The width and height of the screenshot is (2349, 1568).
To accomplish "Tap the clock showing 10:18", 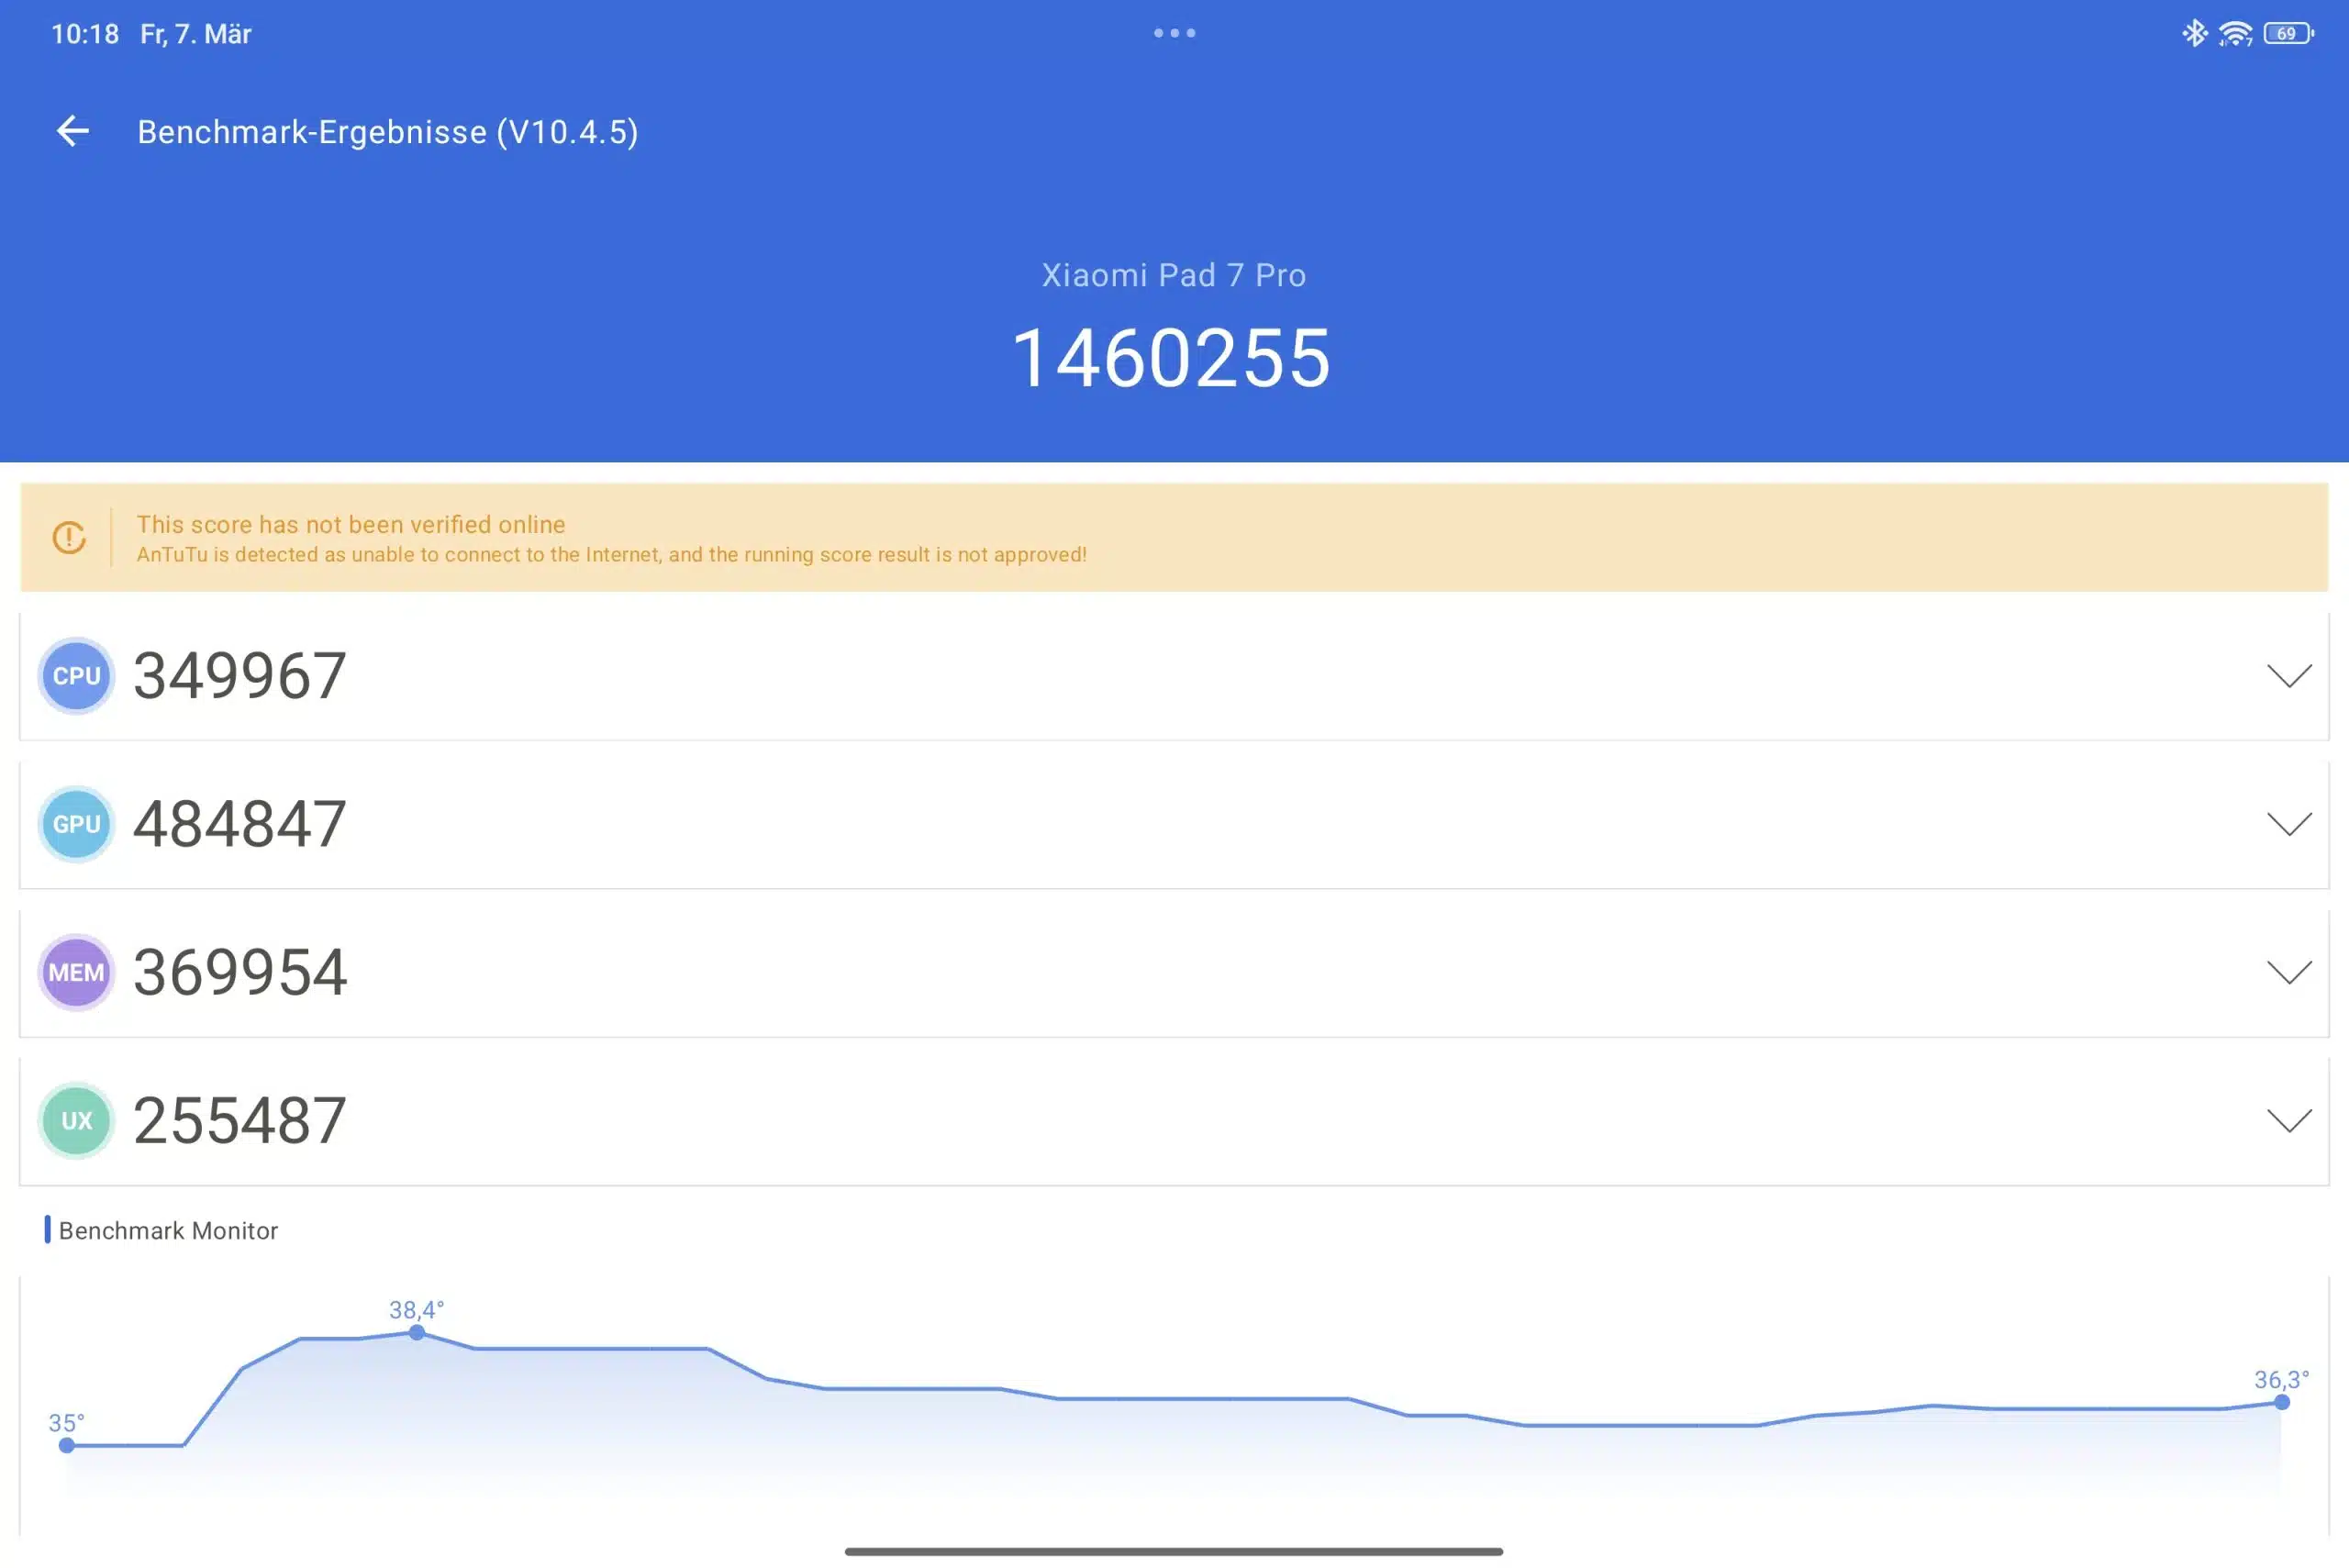I will [85, 34].
